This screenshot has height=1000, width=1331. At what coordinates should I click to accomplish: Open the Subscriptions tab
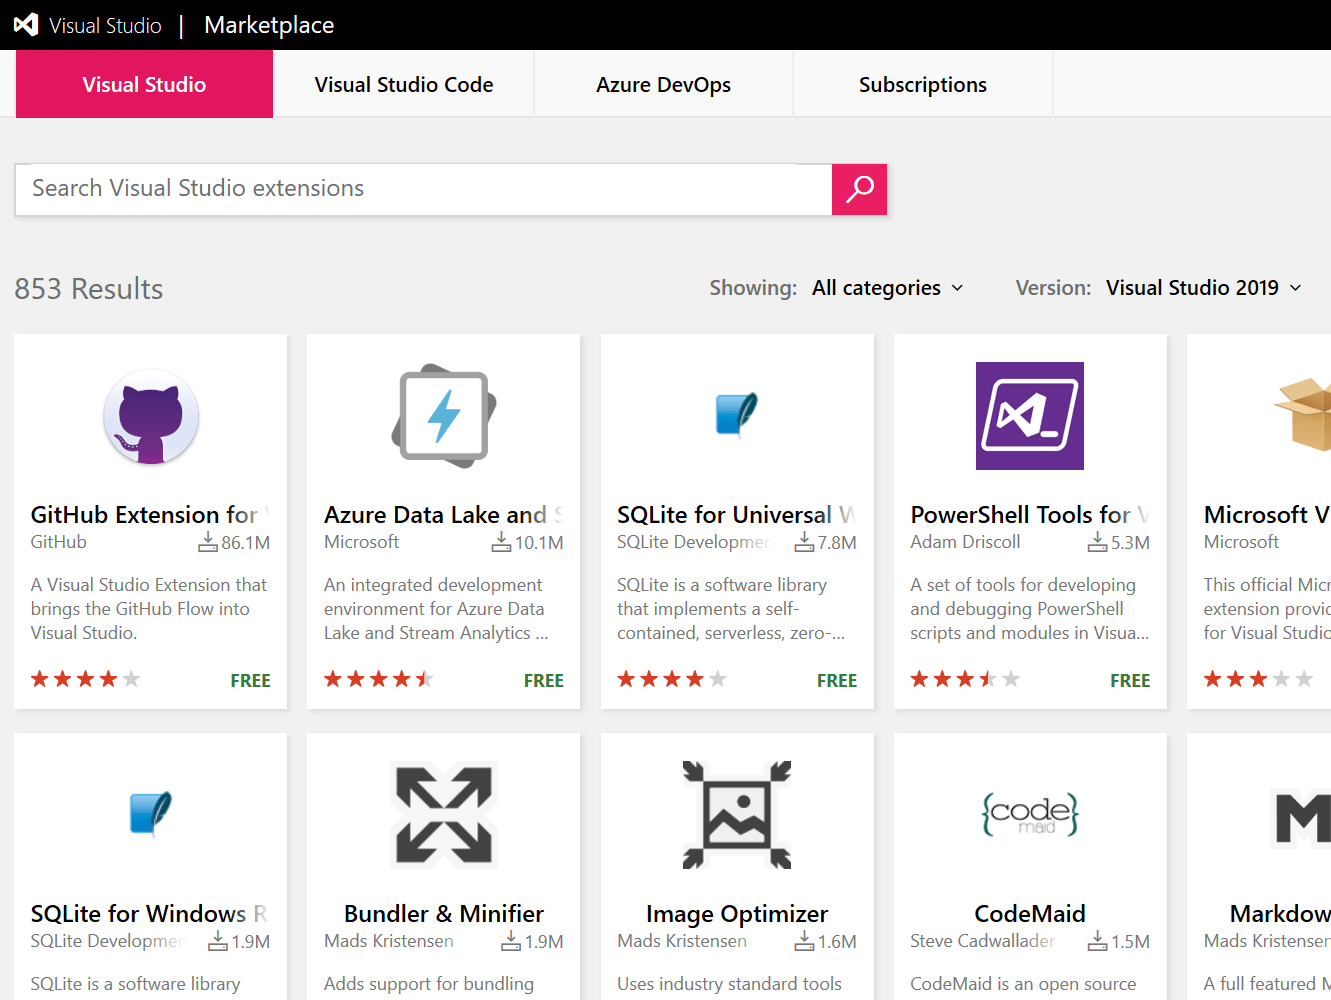coord(923,84)
